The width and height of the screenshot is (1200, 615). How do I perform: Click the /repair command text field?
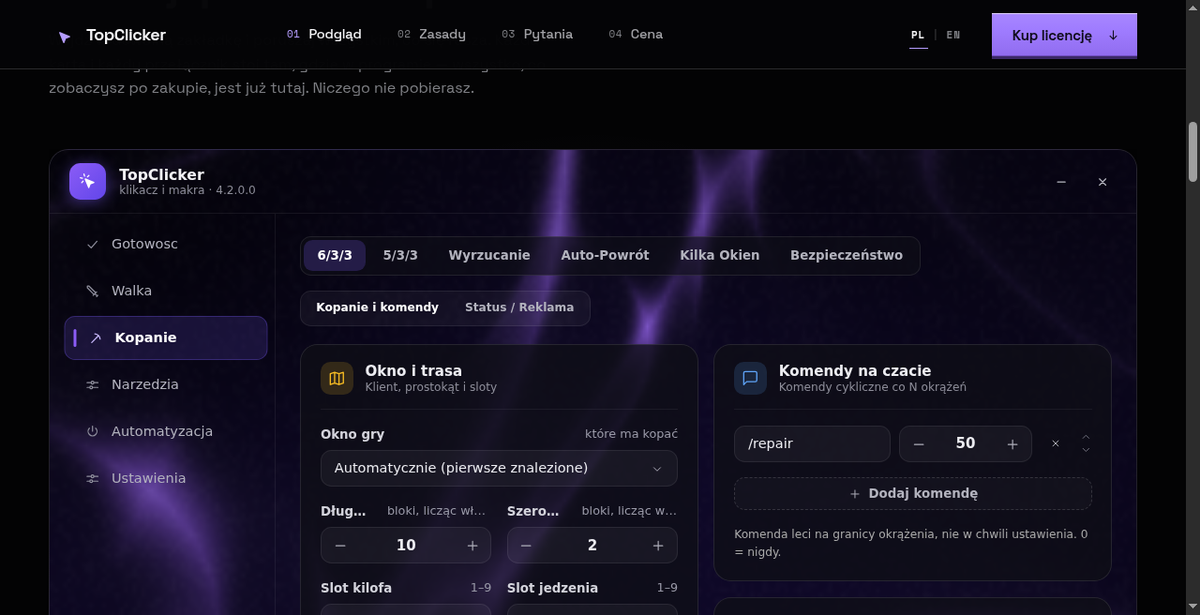pos(812,443)
